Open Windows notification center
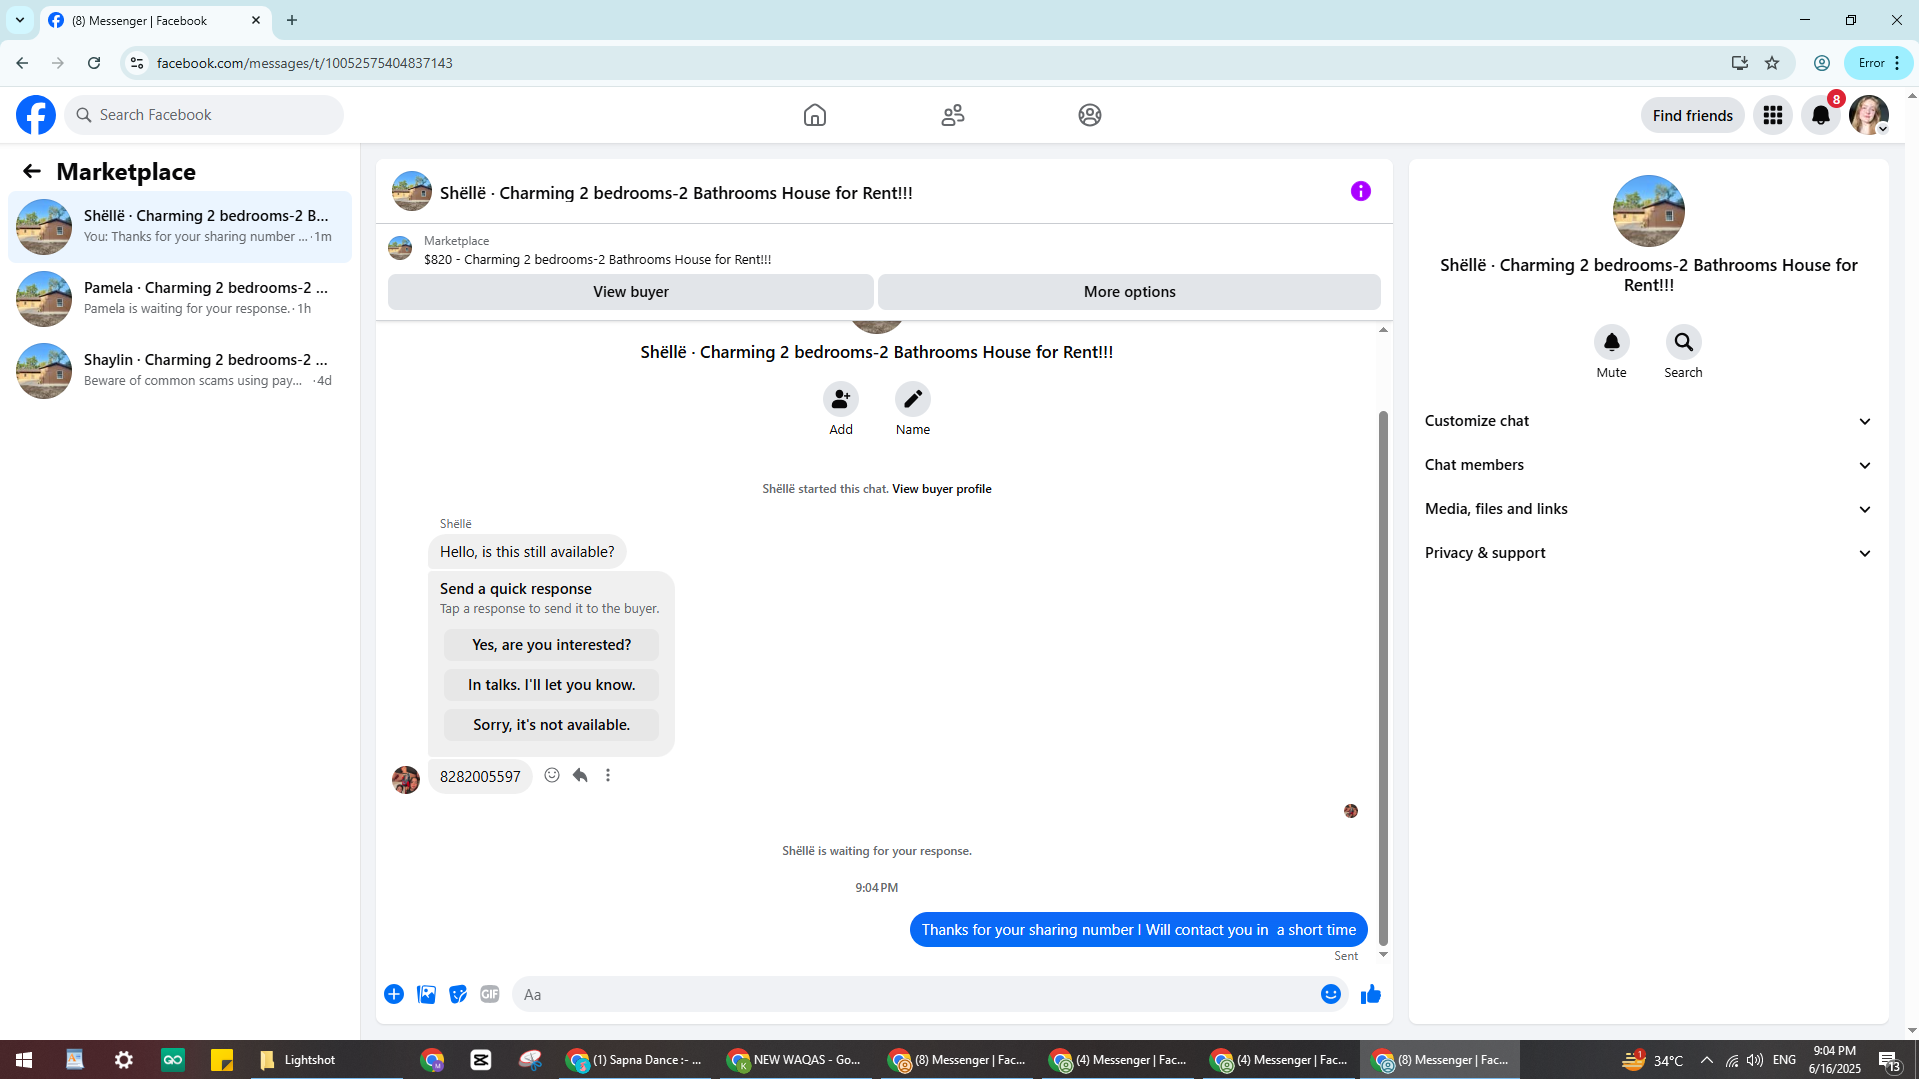The height and width of the screenshot is (1079, 1919). (x=1889, y=1060)
